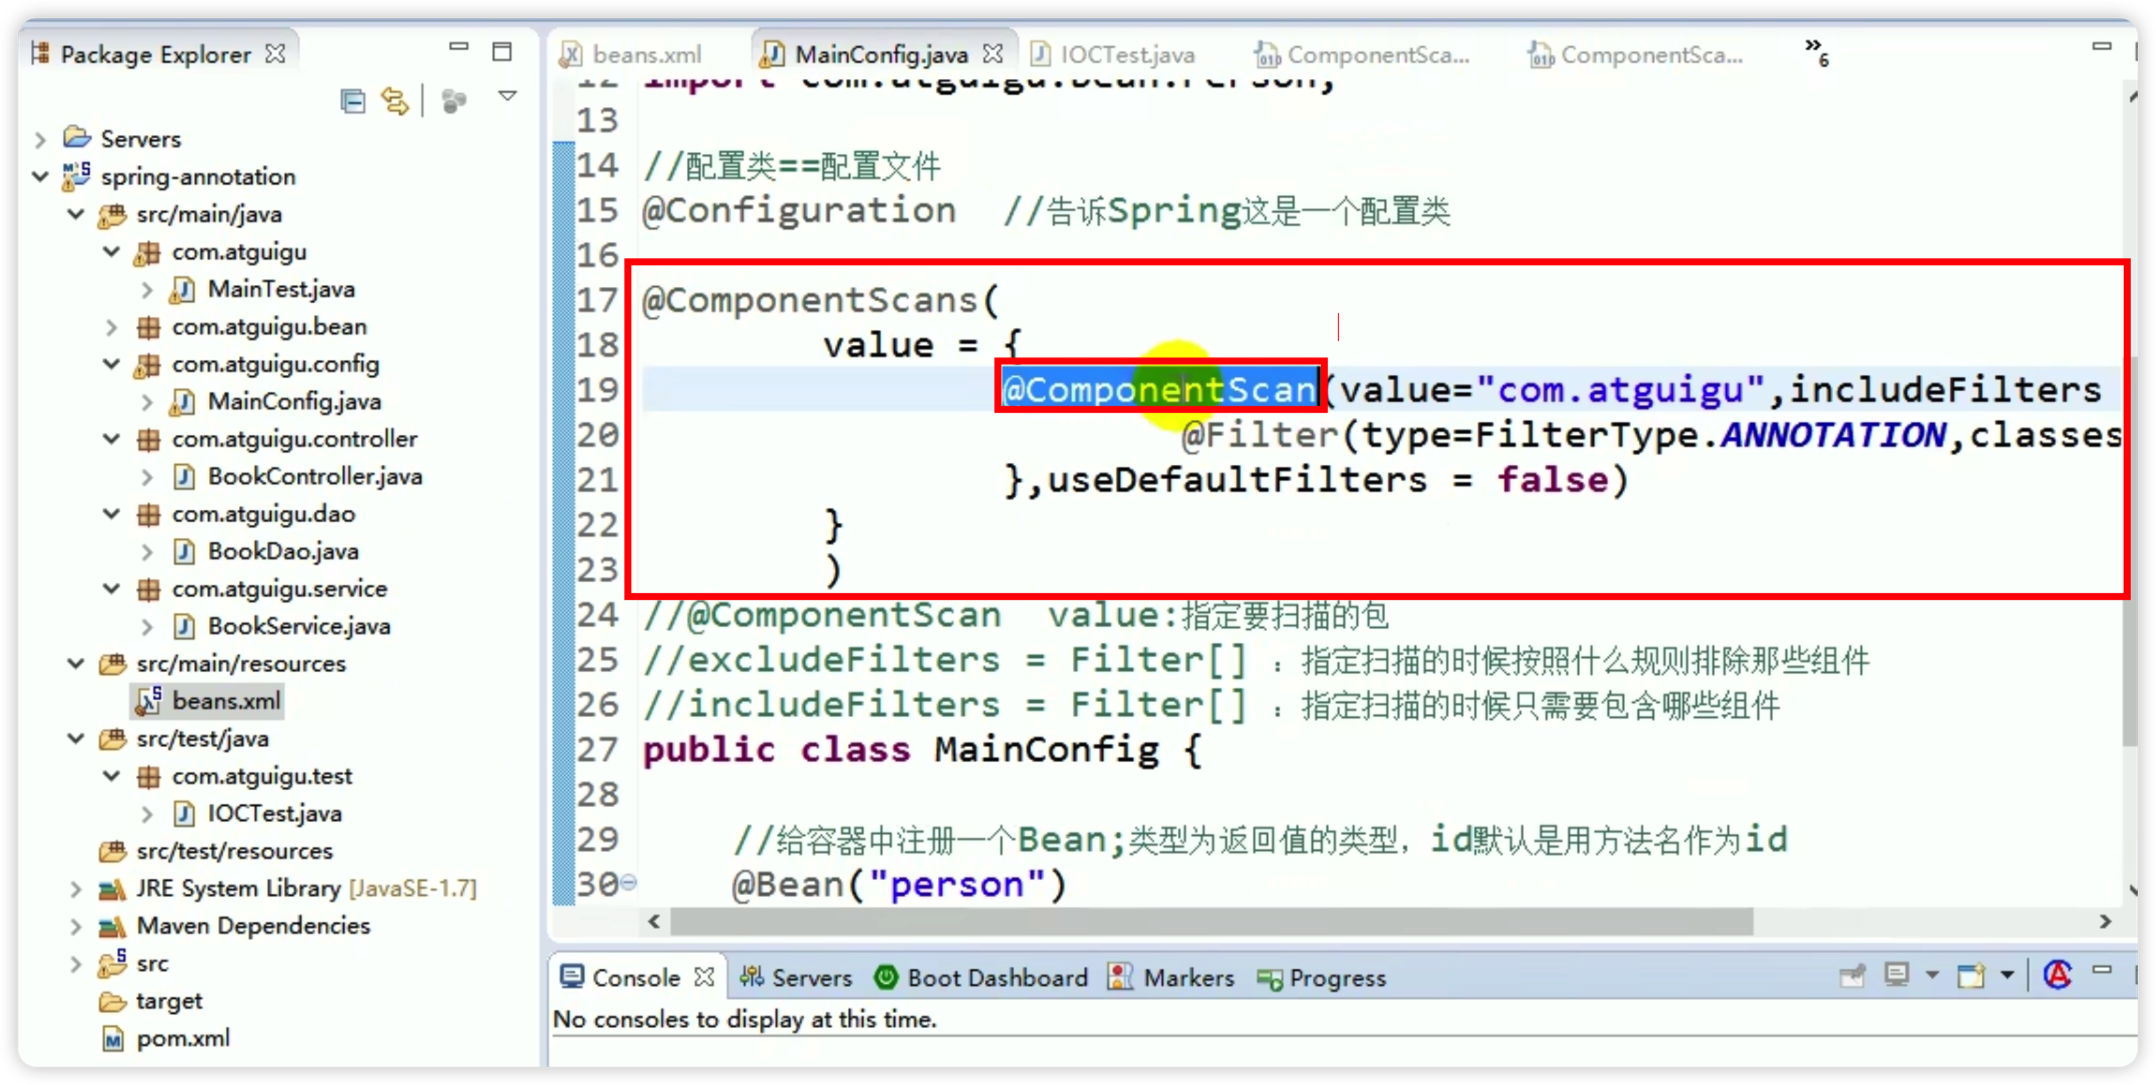Image resolution: width=2156 pixels, height=1085 pixels.
Task: Select MainTest.java file icon
Action: [x=182, y=289]
